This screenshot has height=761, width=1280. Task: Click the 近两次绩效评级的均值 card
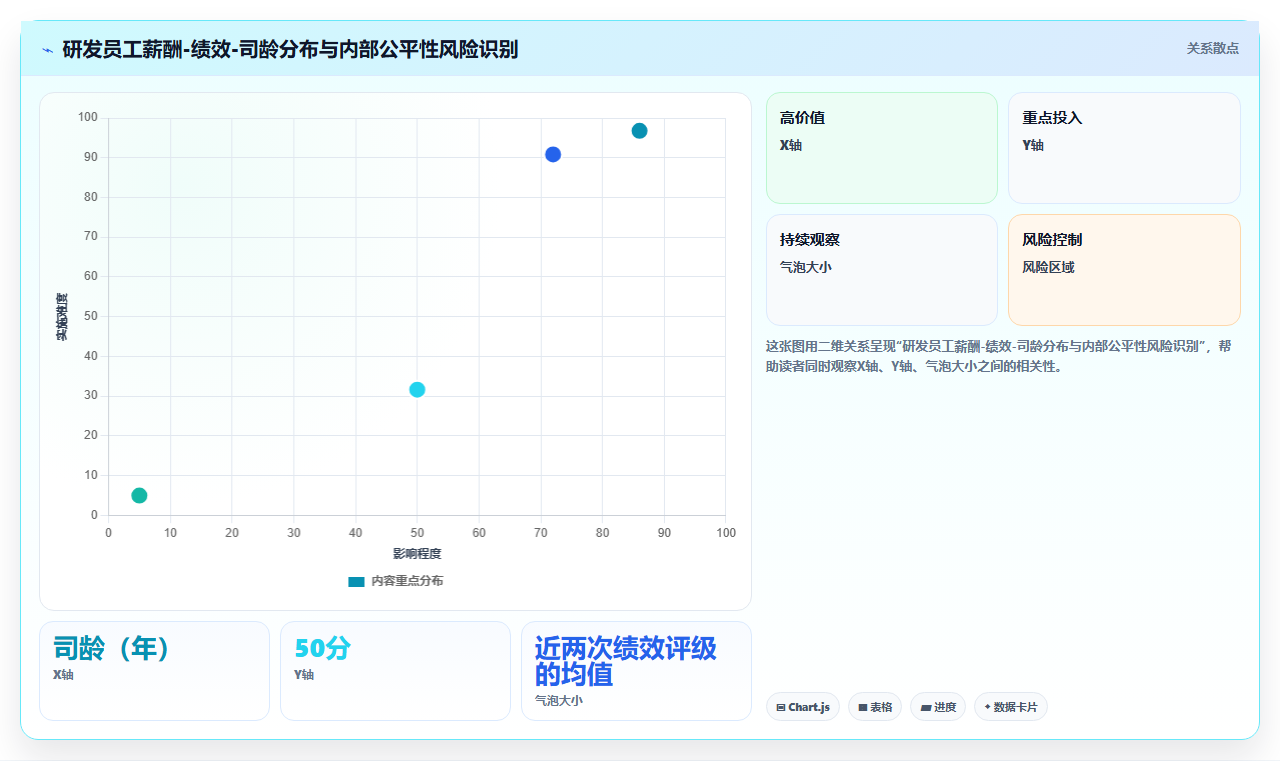[636, 671]
